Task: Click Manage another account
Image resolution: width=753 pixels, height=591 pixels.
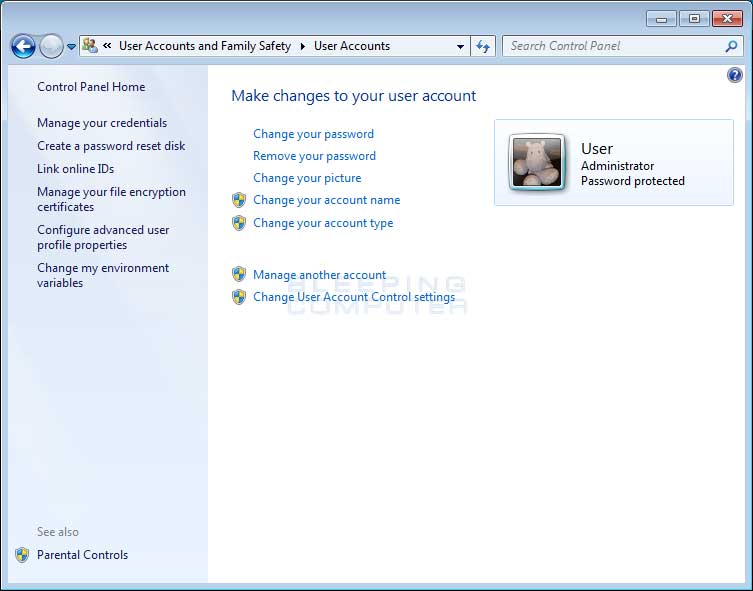Action: tap(319, 275)
